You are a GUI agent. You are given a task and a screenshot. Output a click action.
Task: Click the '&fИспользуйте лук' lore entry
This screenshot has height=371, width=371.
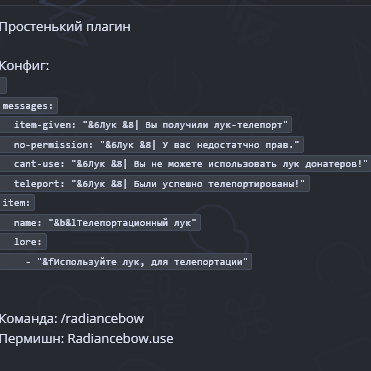pos(126,261)
